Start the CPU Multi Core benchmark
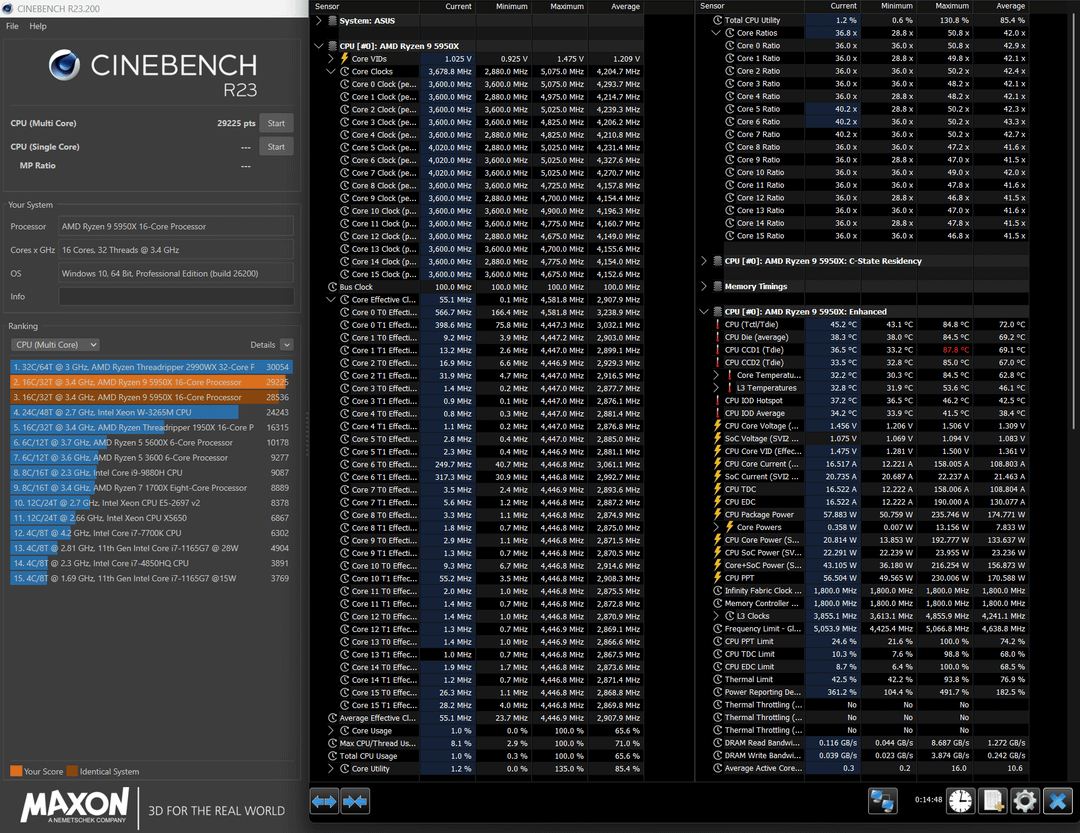Image resolution: width=1080 pixels, height=833 pixels. click(276, 123)
